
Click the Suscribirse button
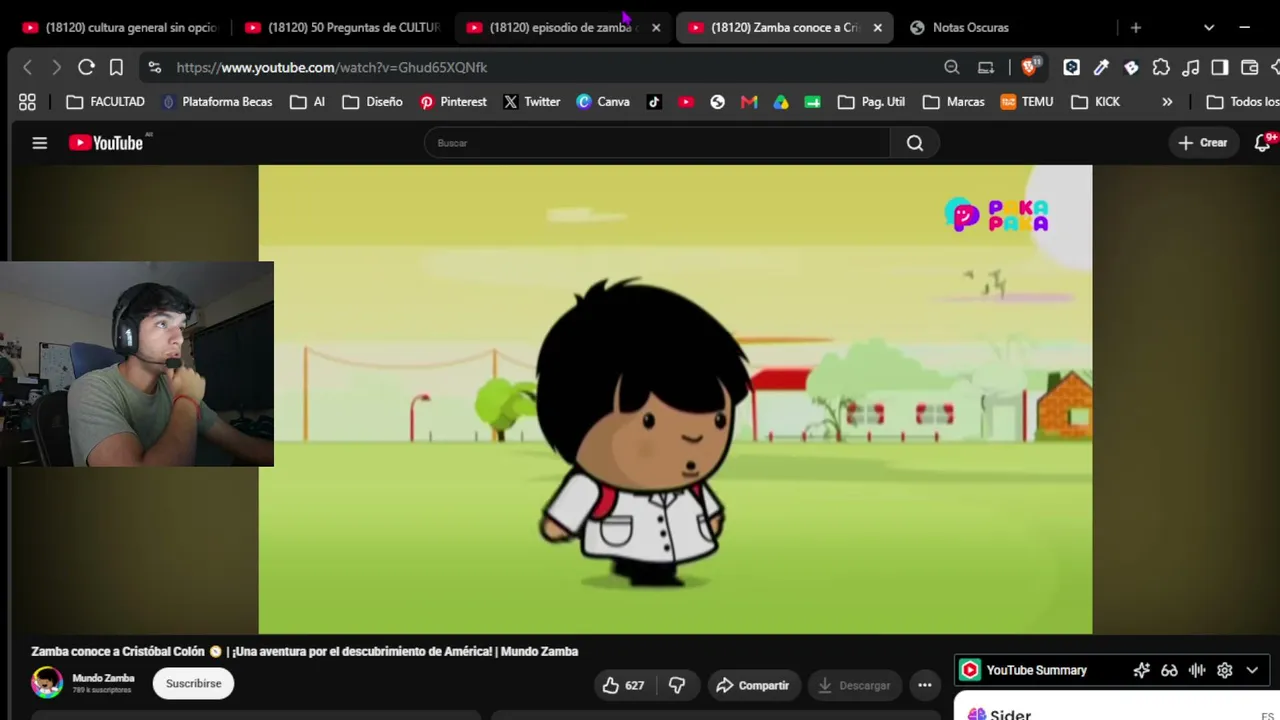(x=193, y=684)
